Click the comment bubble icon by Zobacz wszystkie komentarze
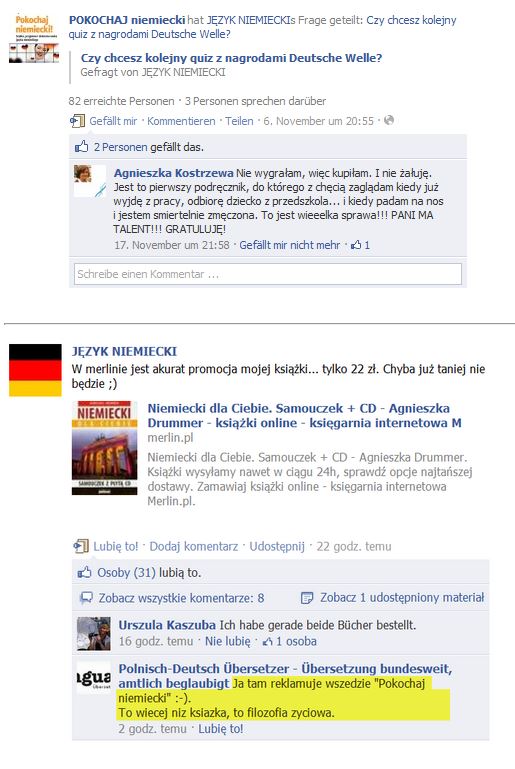Screen dimensions: 515x769 tap(86, 597)
